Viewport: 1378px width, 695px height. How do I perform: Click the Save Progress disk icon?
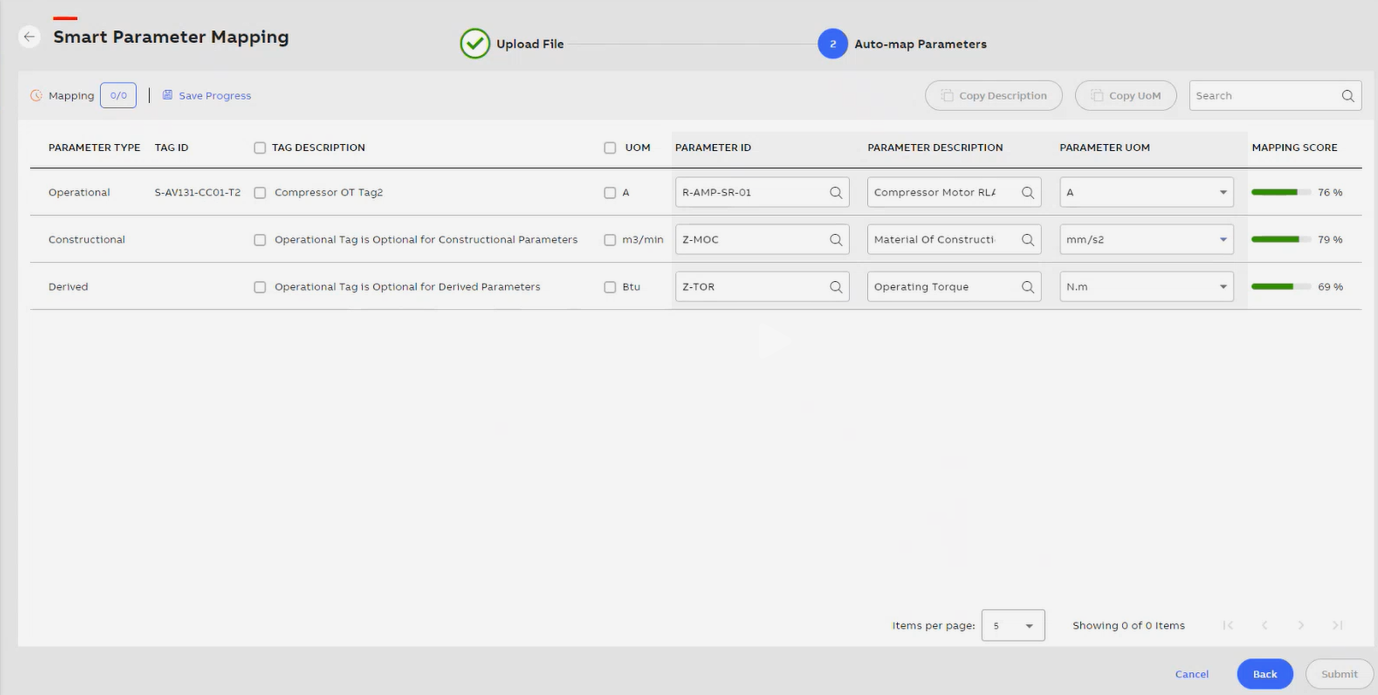pyautogui.click(x=168, y=95)
